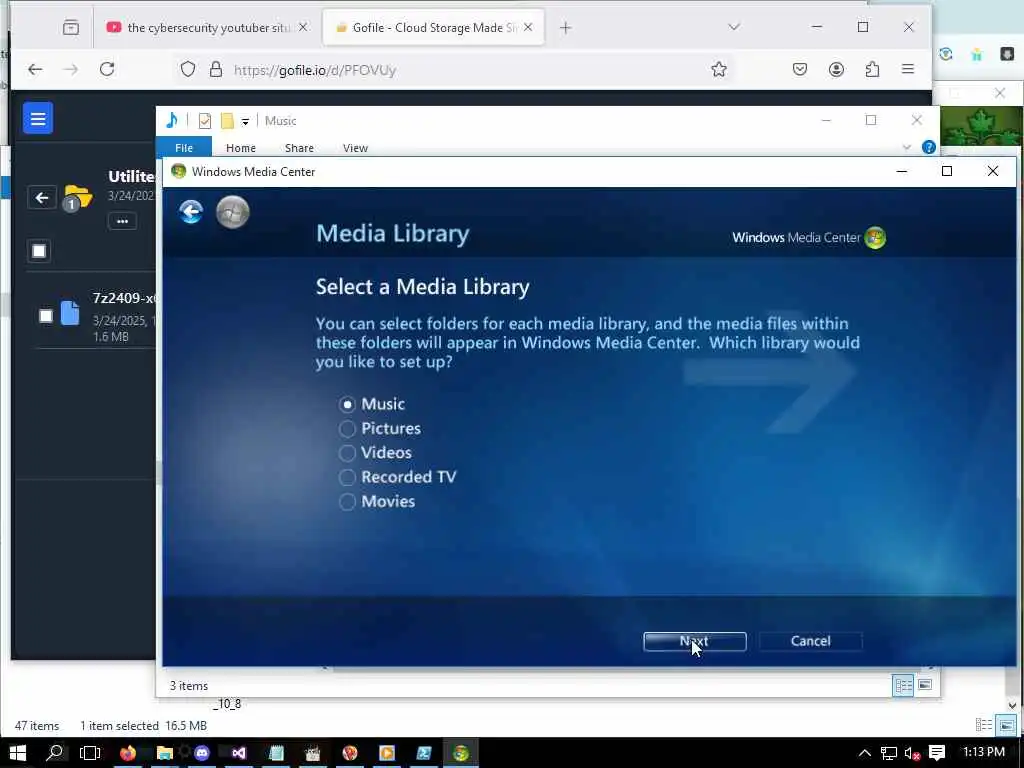
Task: Select the Recorded TV option
Action: (347, 477)
